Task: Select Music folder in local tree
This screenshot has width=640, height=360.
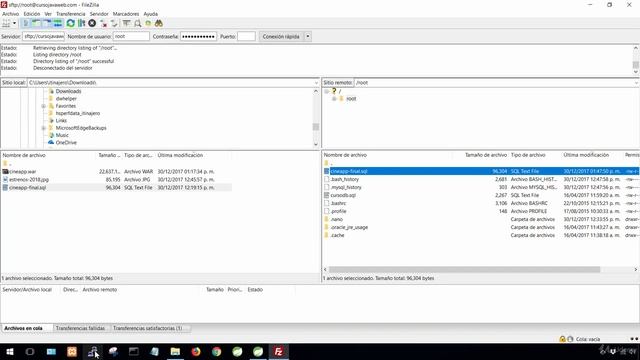Action: coord(62,136)
